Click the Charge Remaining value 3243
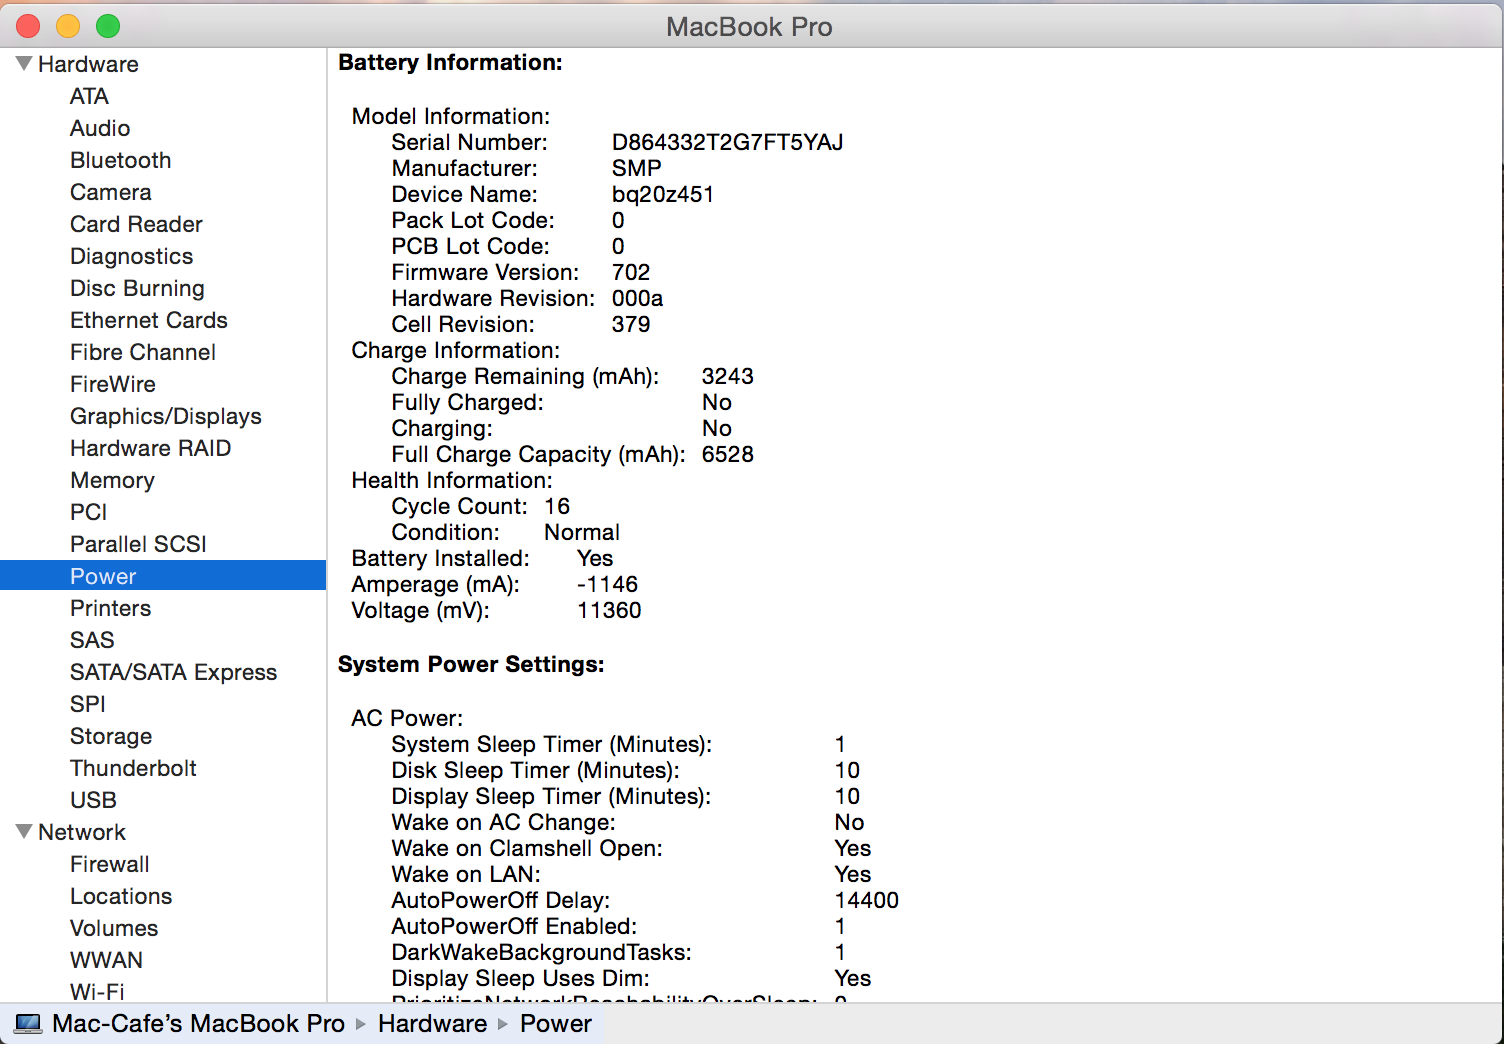The width and height of the screenshot is (1504, 1044). coord(728,376)
